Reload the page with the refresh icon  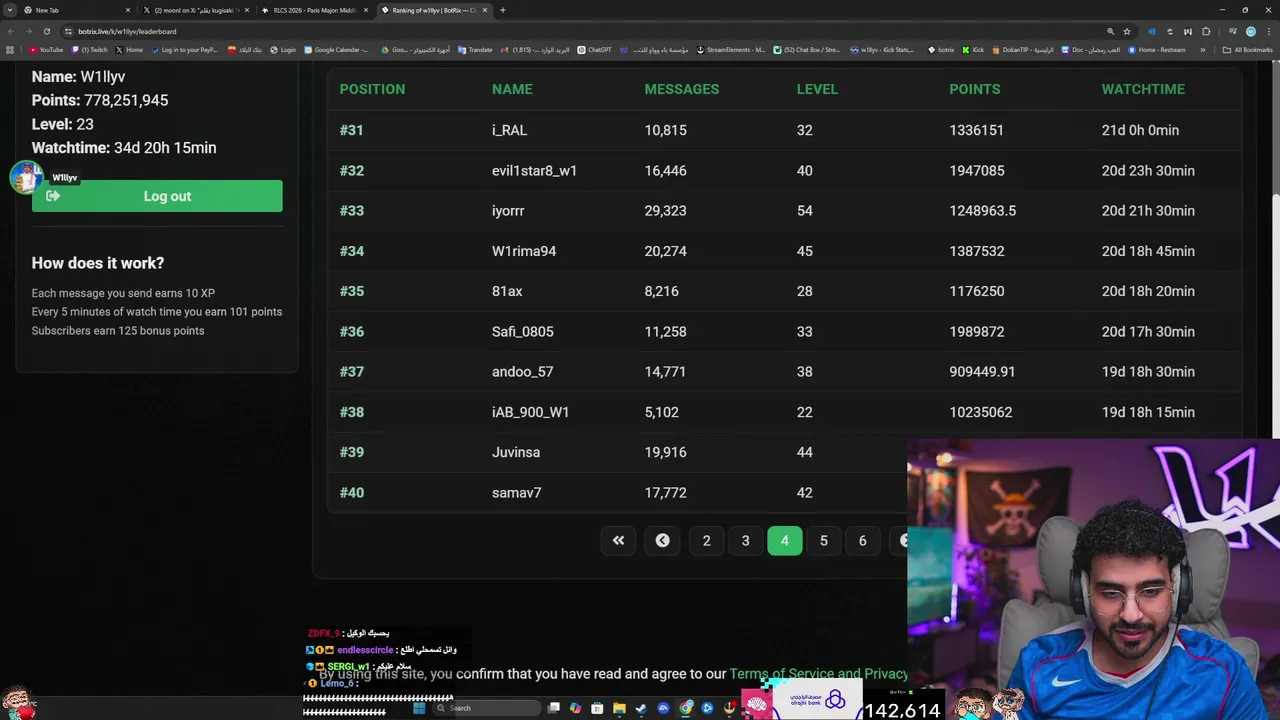click(46, 31)
